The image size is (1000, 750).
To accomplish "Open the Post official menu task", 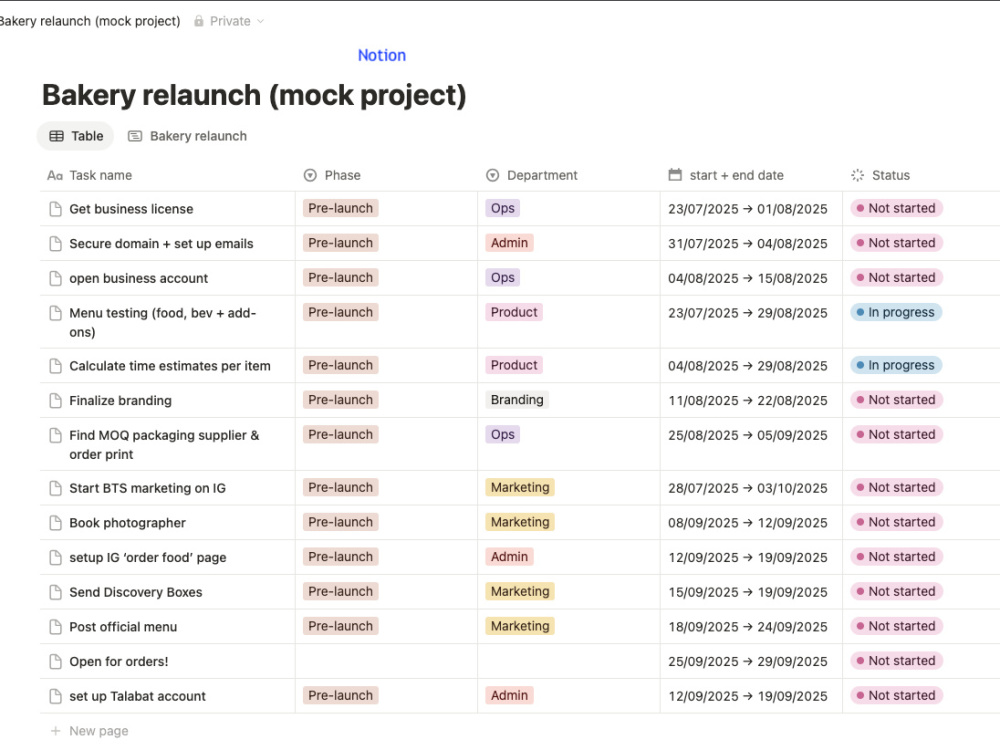I will click(122, 626).
